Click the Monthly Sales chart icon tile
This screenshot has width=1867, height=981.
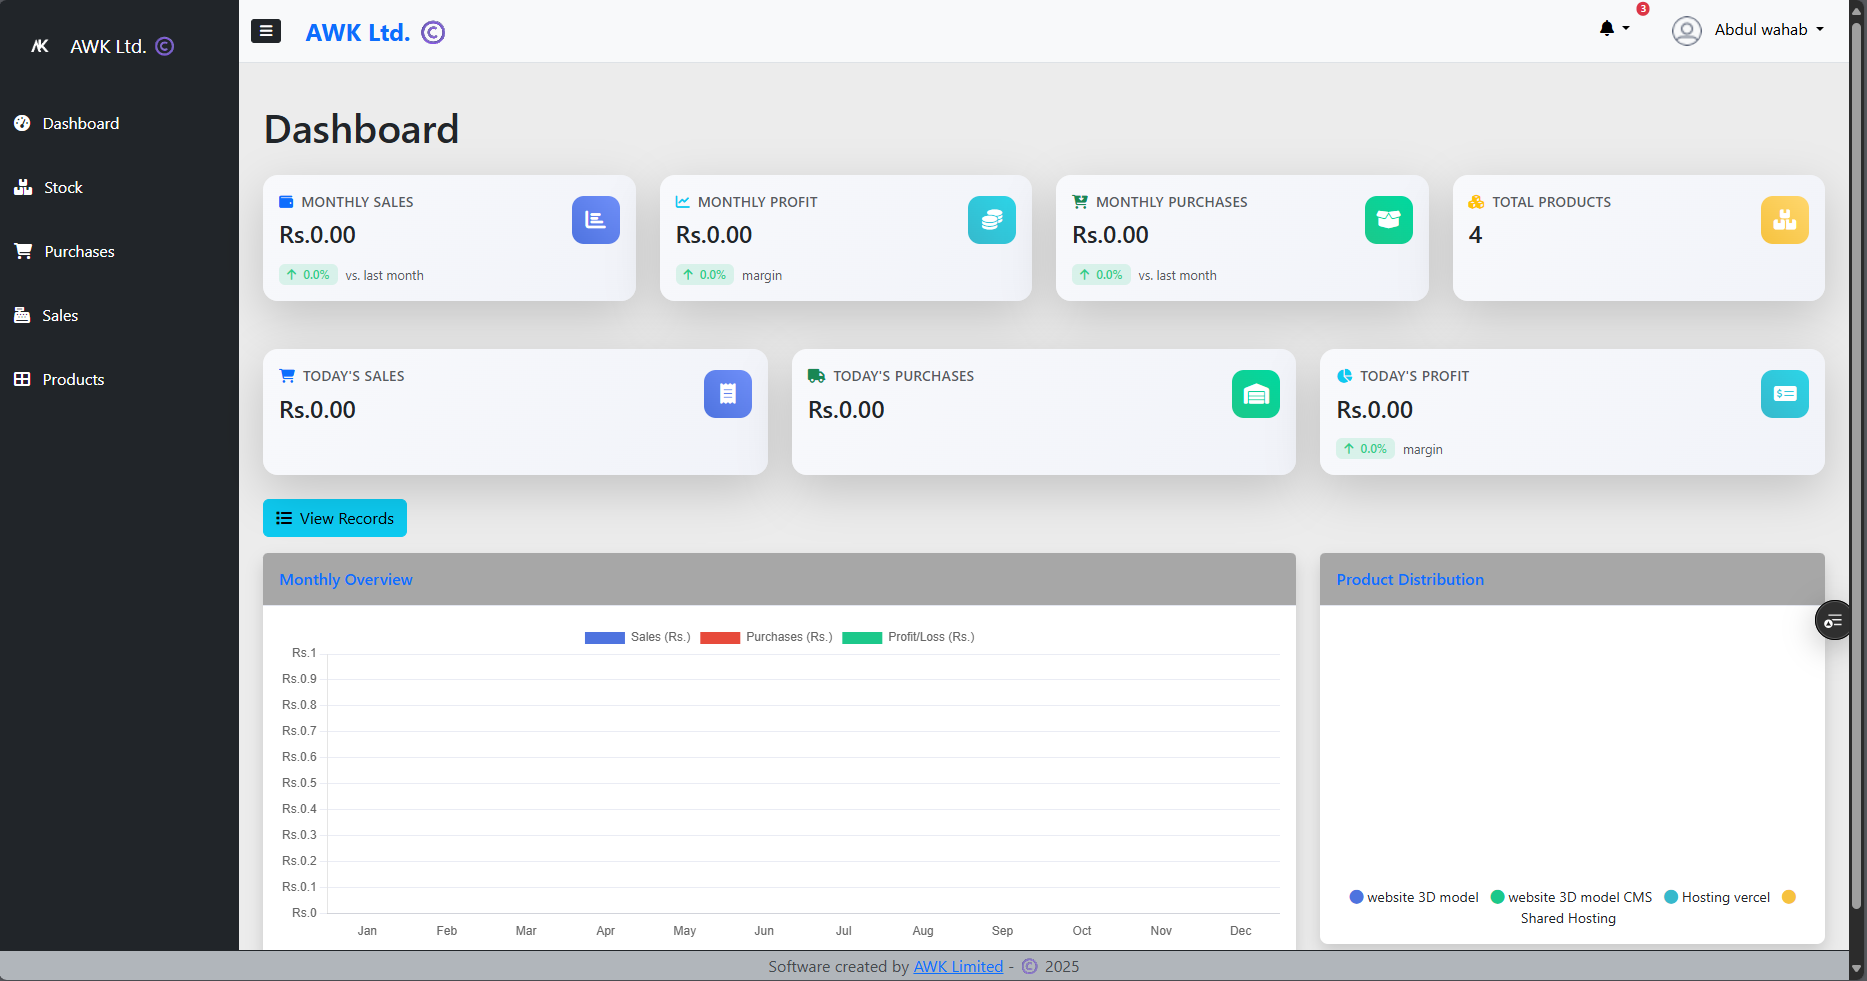(596, 220)
